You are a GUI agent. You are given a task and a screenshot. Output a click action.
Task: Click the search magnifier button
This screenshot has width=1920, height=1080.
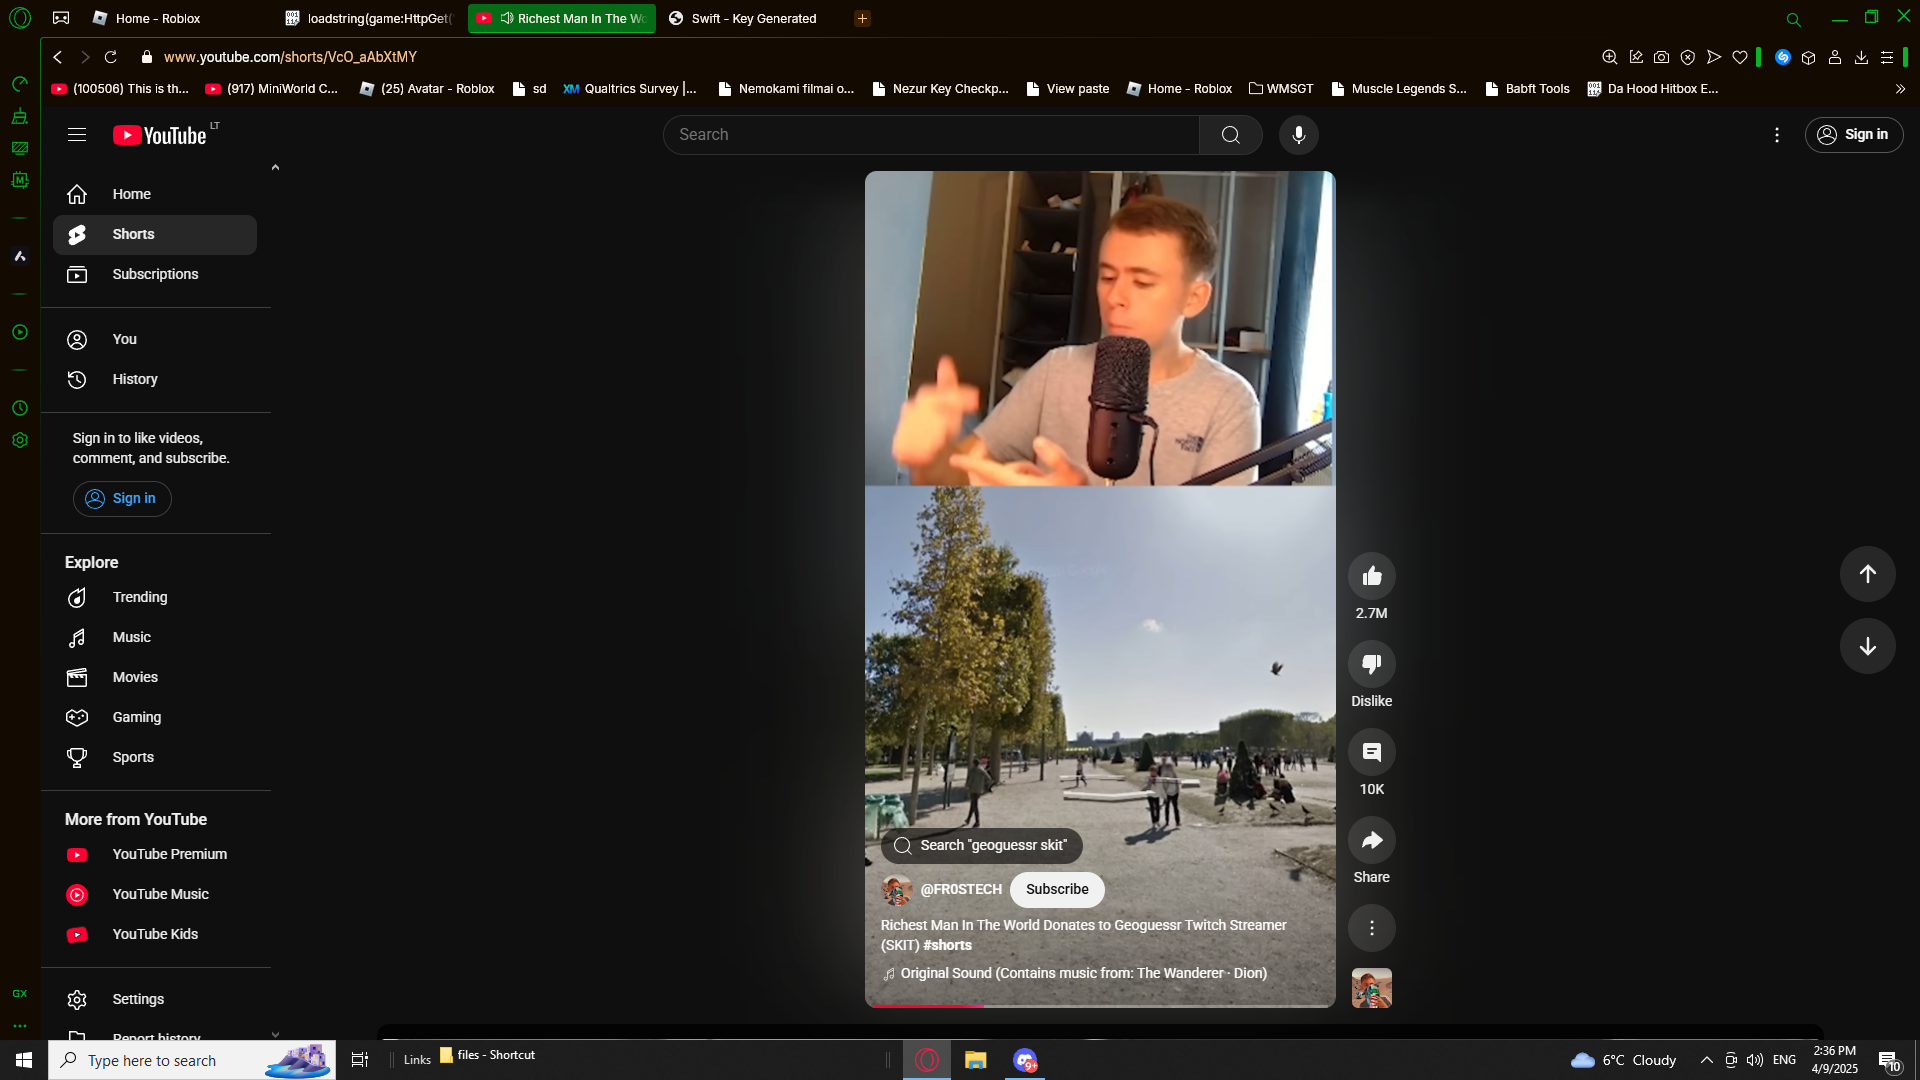(x=1230, y=135)
